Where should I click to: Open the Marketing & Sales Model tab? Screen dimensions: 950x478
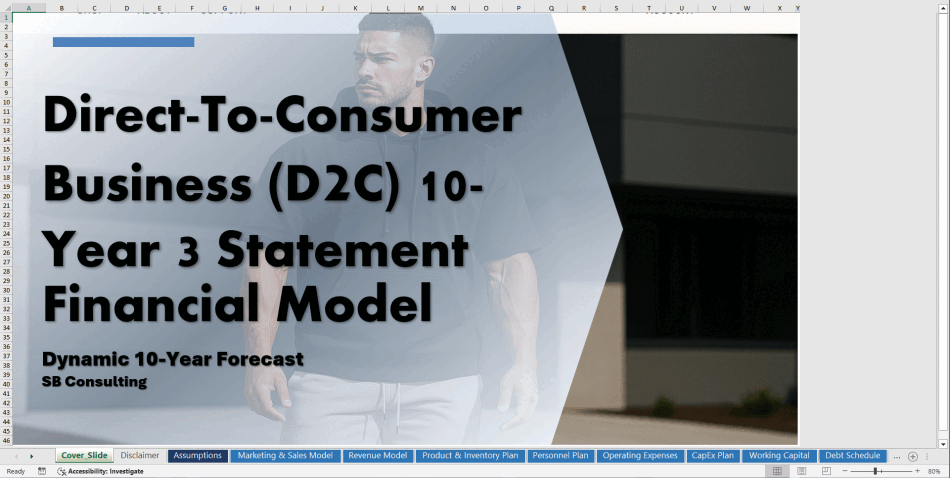[x=285, y=456]
